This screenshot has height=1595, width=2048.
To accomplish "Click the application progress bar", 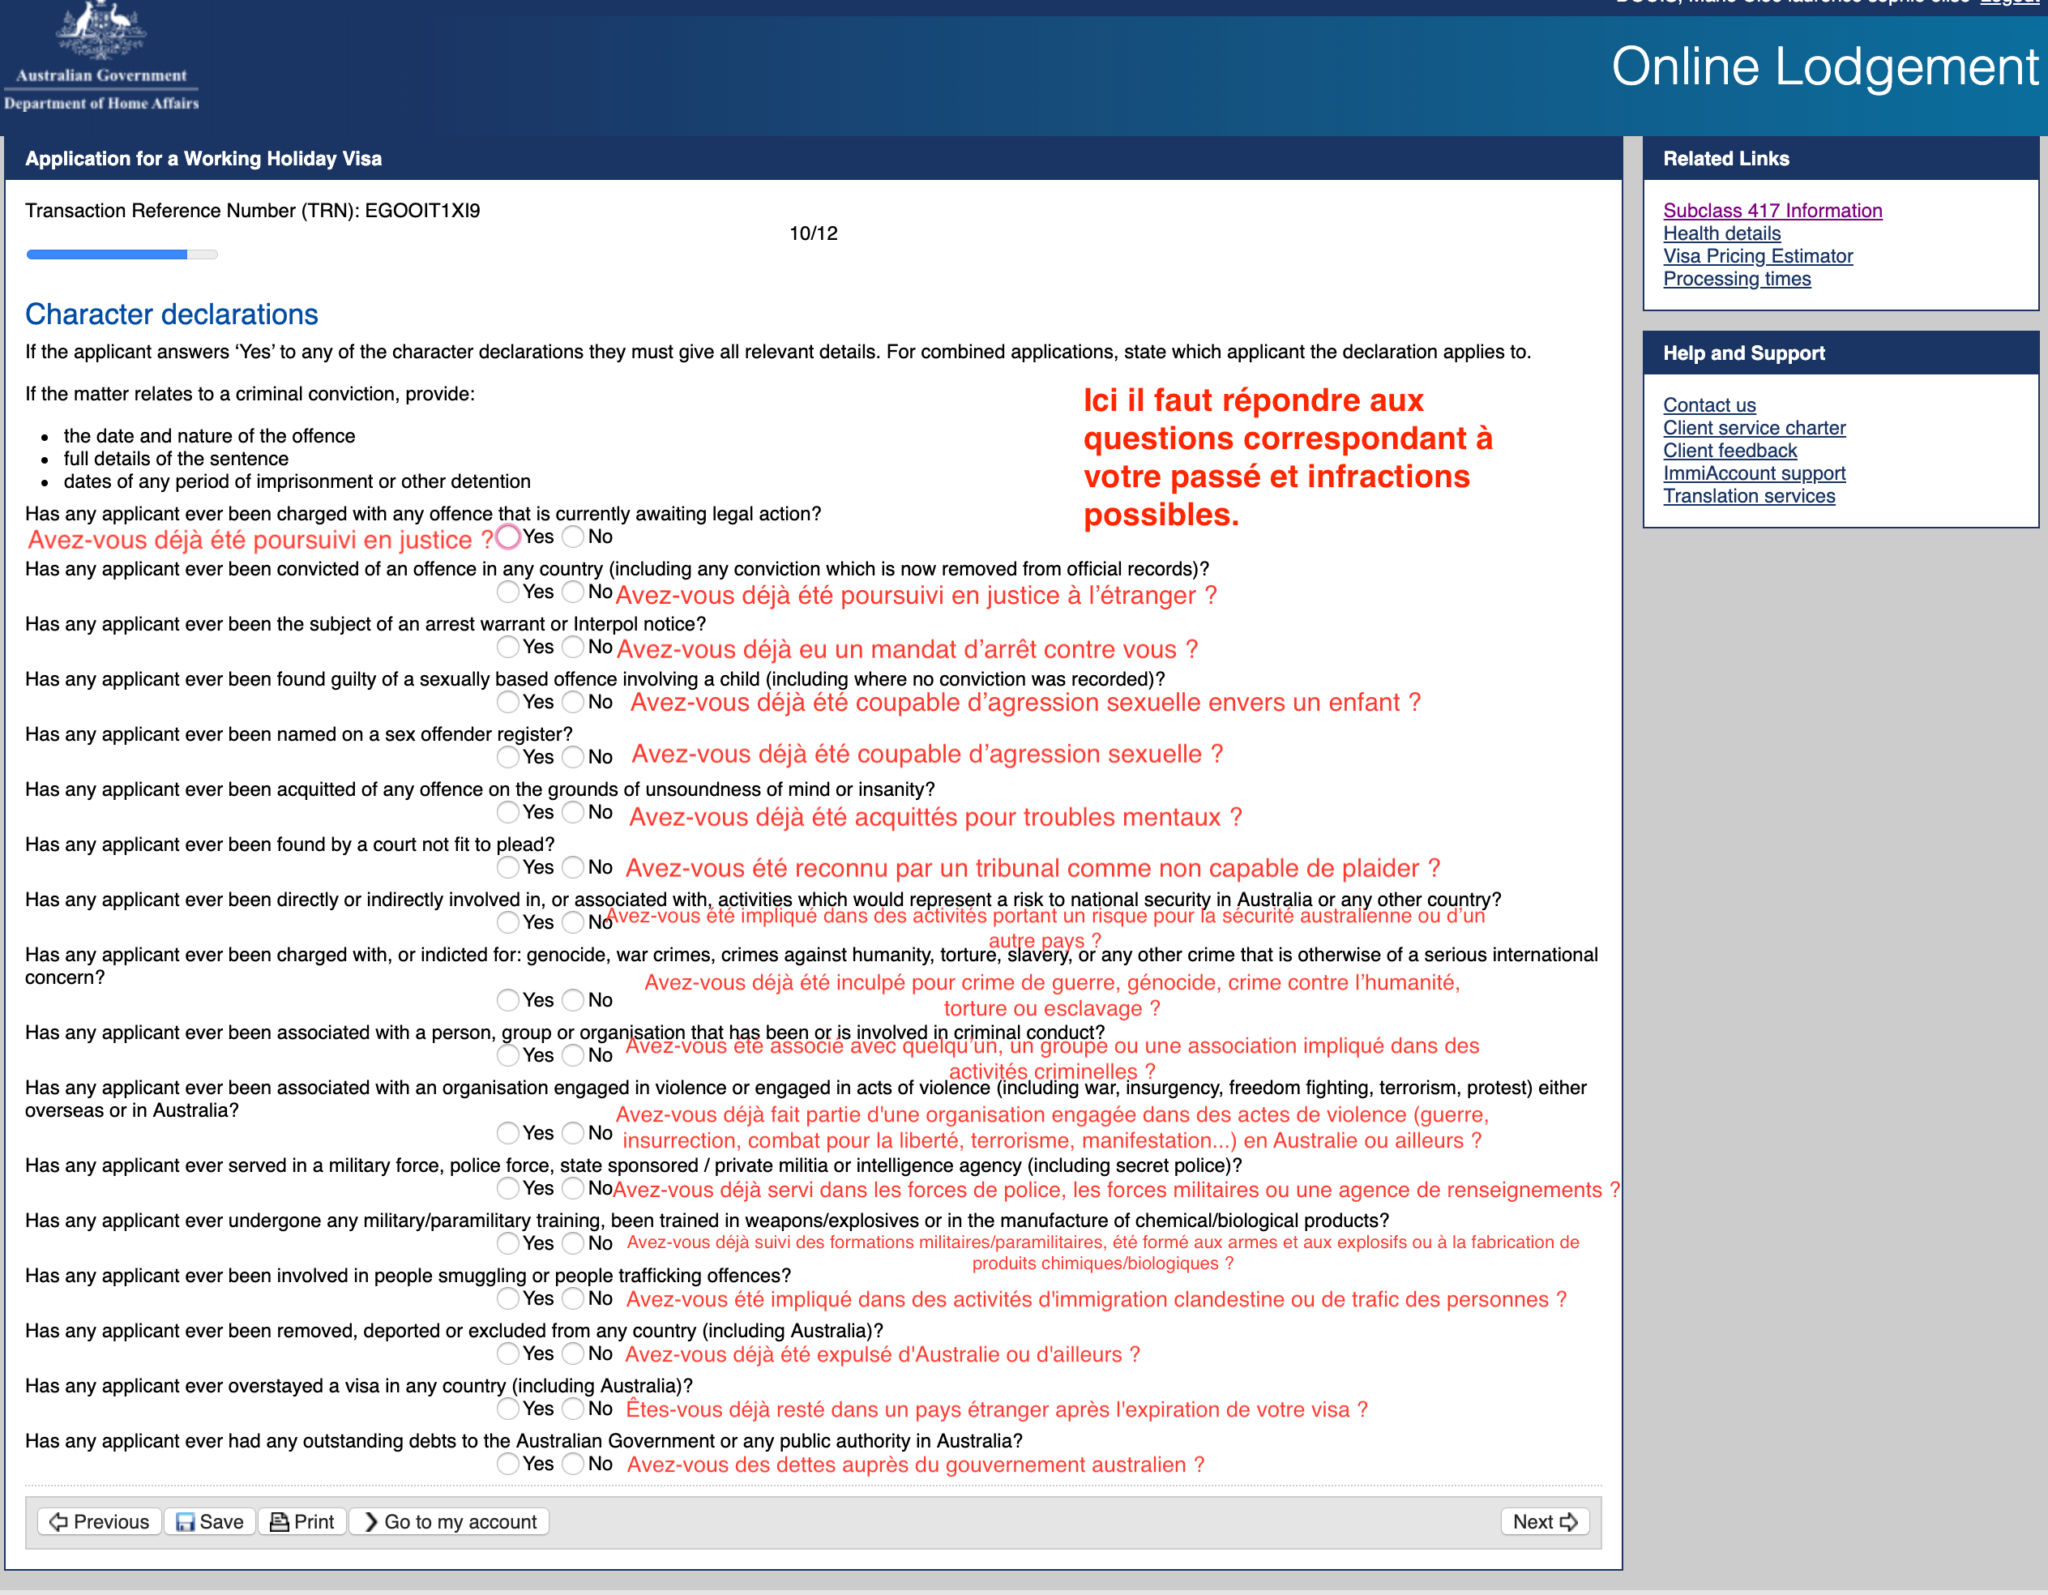I will 122,254.
